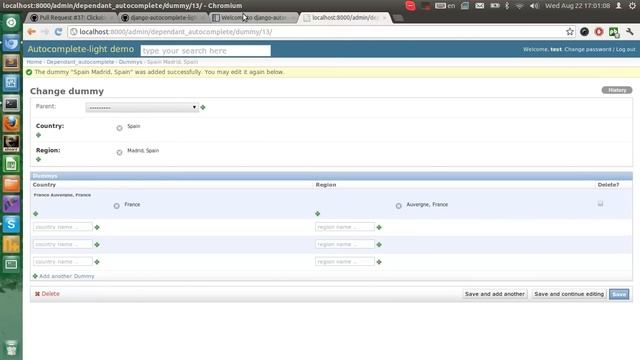The width and height of the screenshot is (640, 360).
Task: Click green plus below Auvergne region inline
Action: pos(318,214)
